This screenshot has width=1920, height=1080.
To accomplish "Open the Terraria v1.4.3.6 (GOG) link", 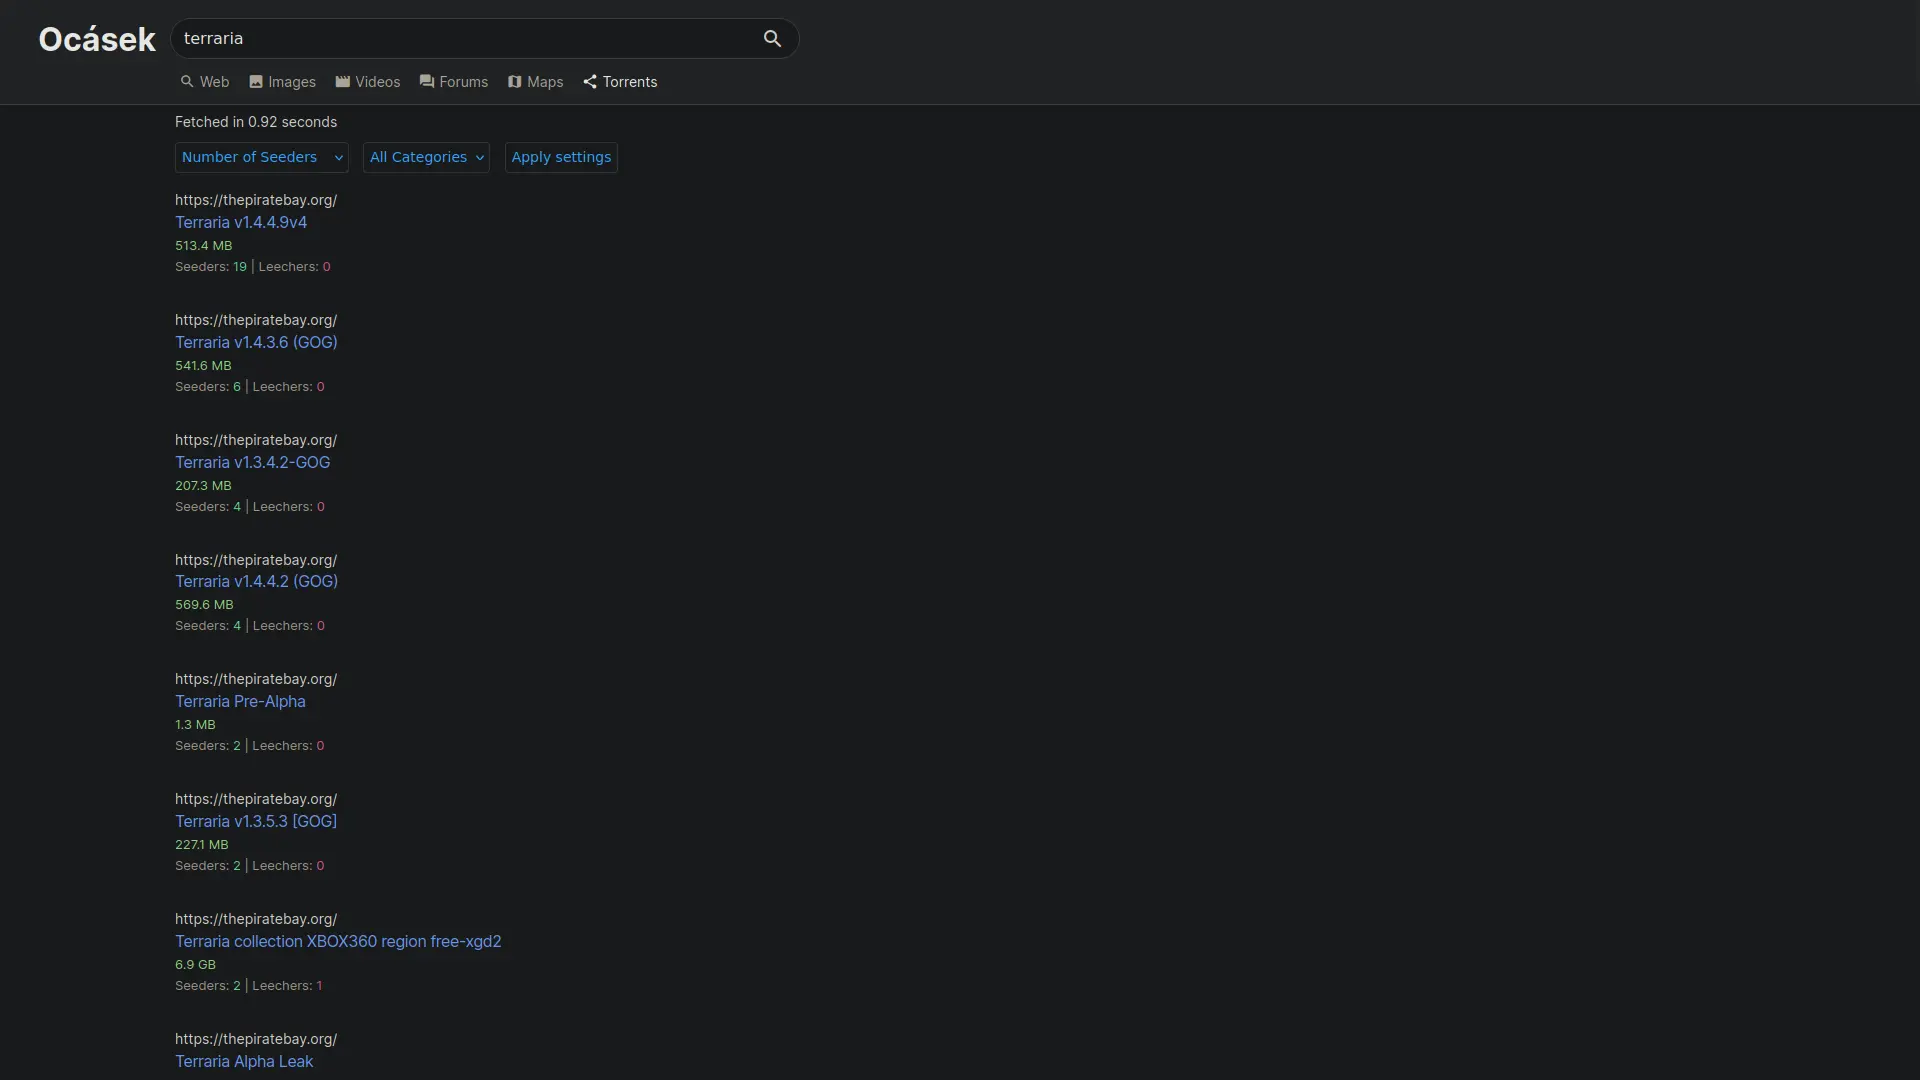I will click(x=256, y=342).
